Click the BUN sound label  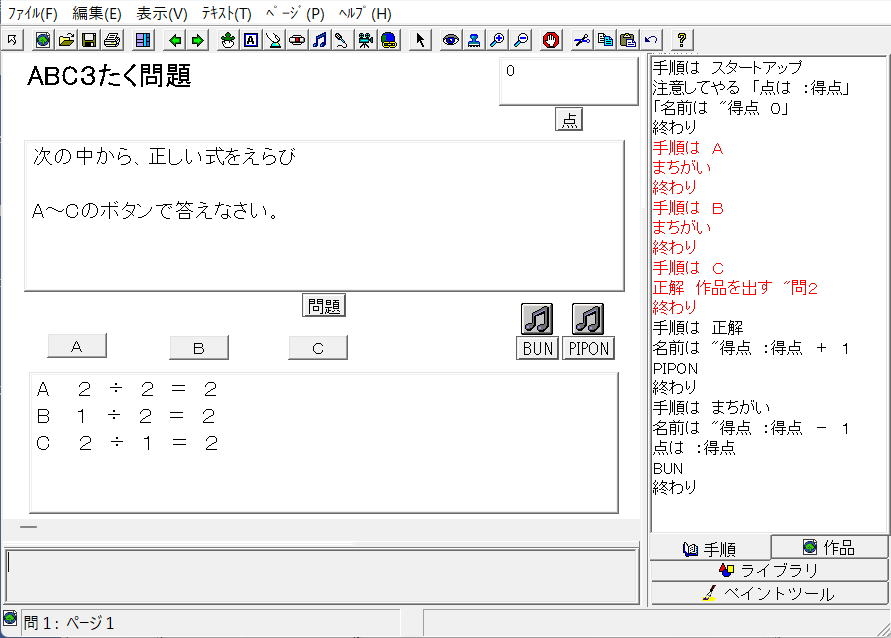point(538,348)
